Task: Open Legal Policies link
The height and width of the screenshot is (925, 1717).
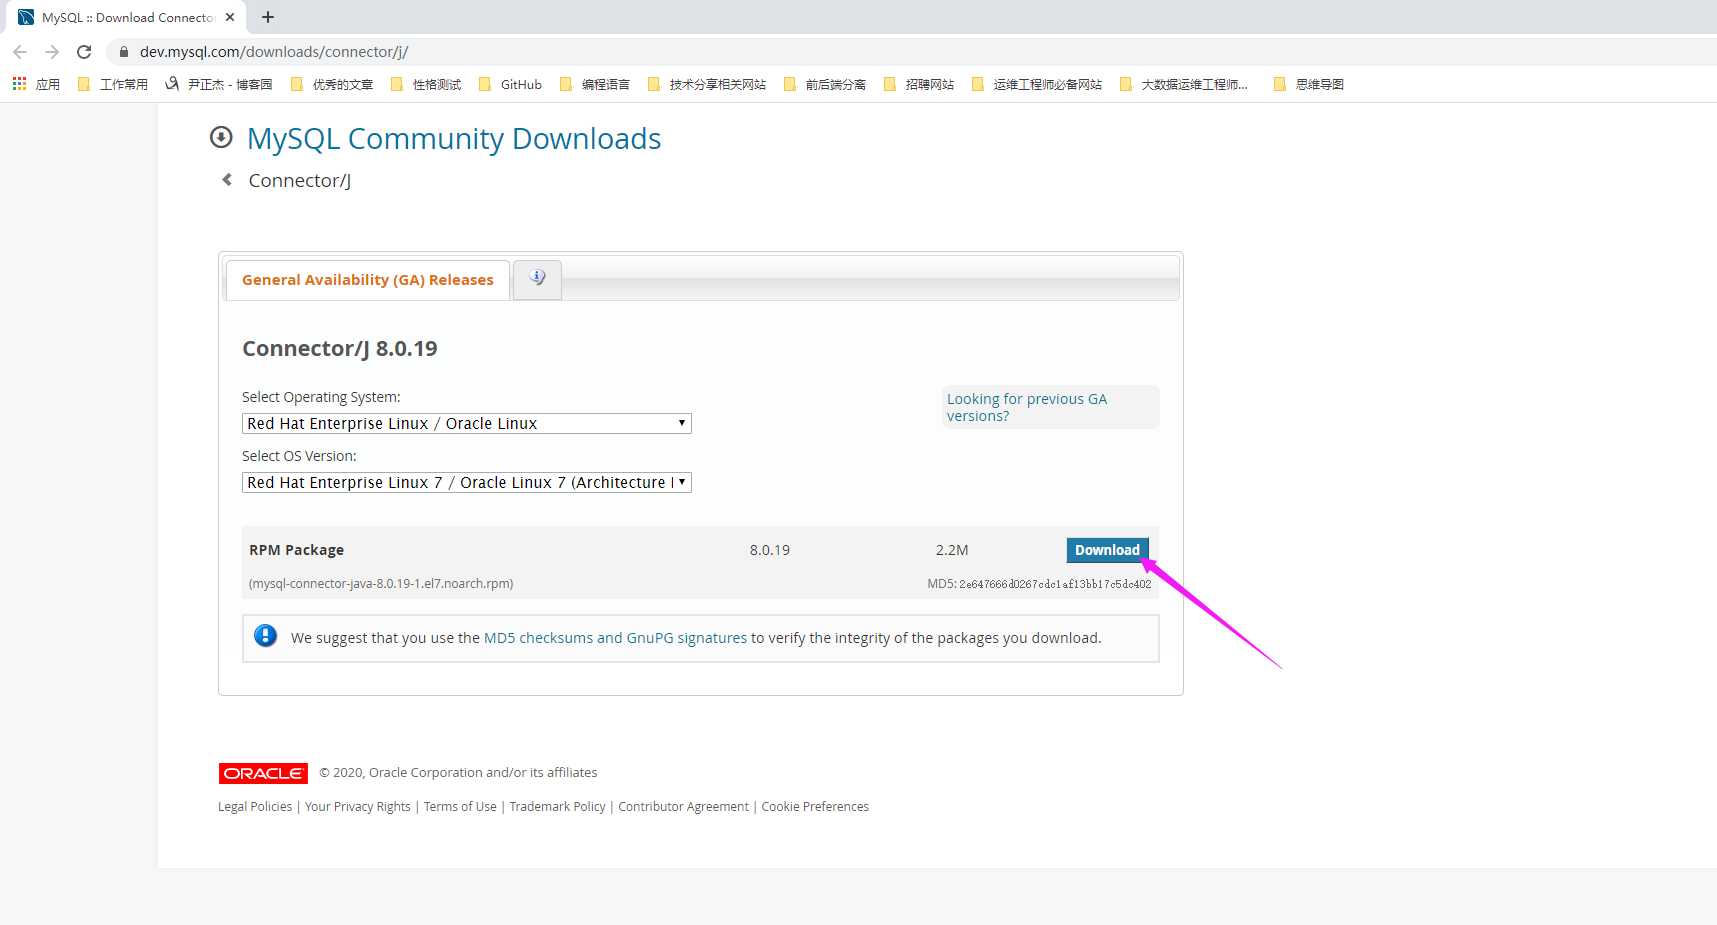Action: 255,807
